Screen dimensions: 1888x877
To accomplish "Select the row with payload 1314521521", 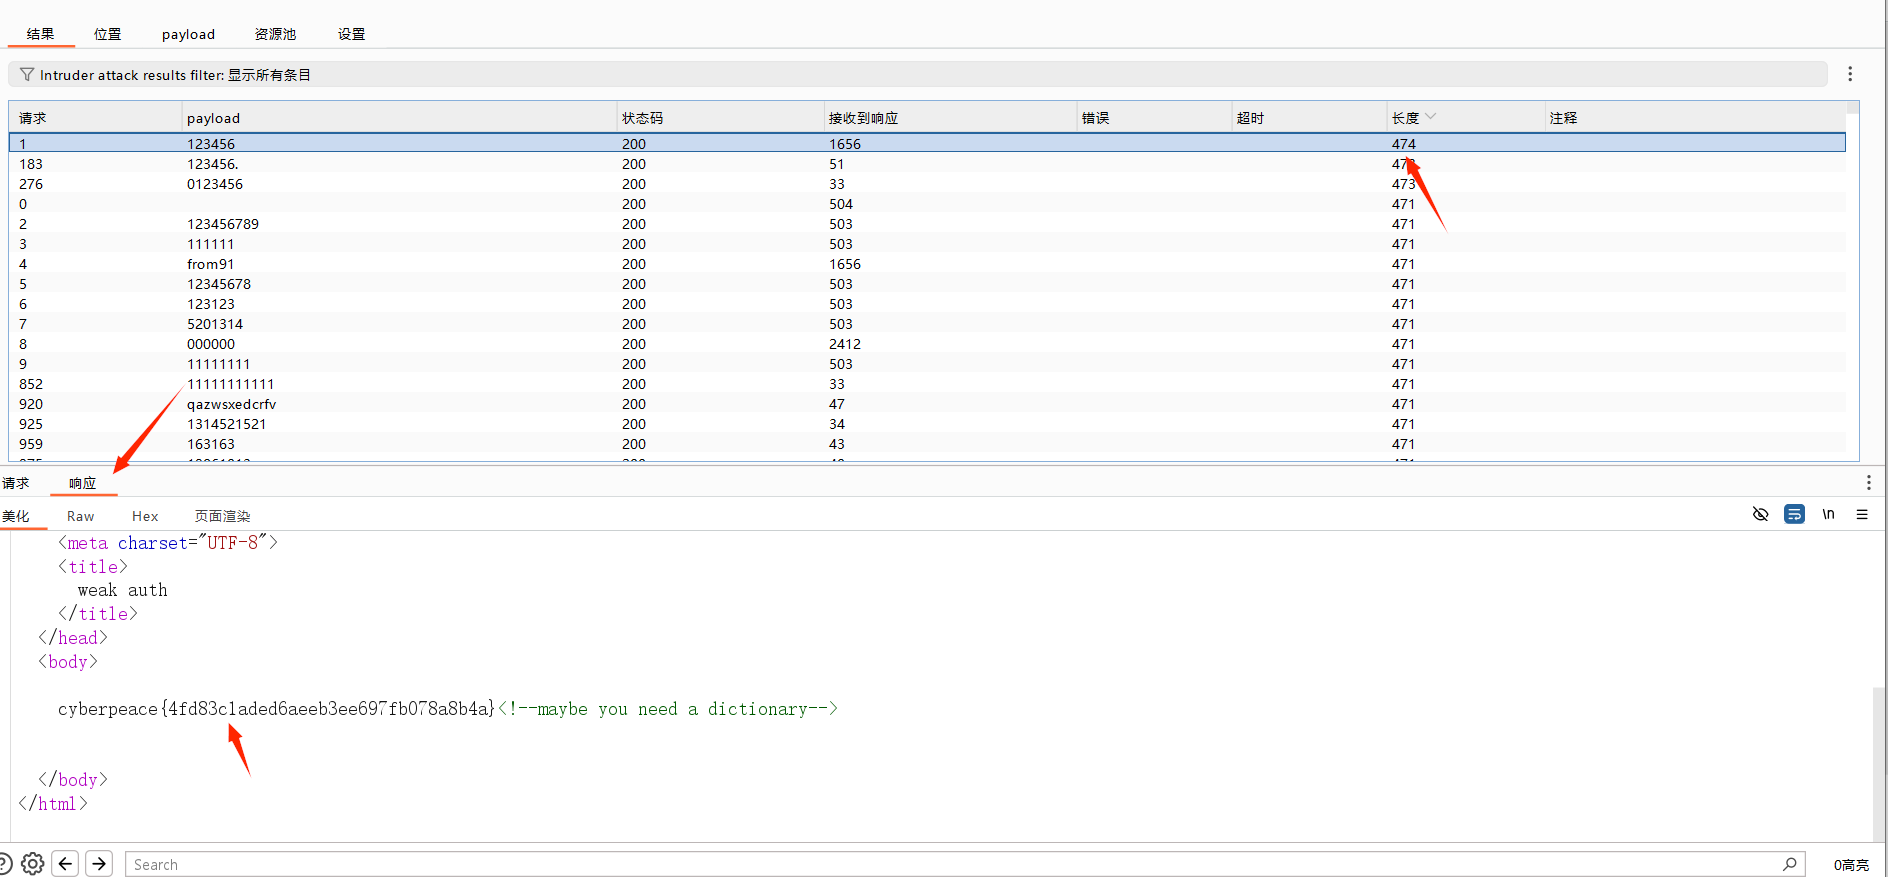I will [927, 424].
